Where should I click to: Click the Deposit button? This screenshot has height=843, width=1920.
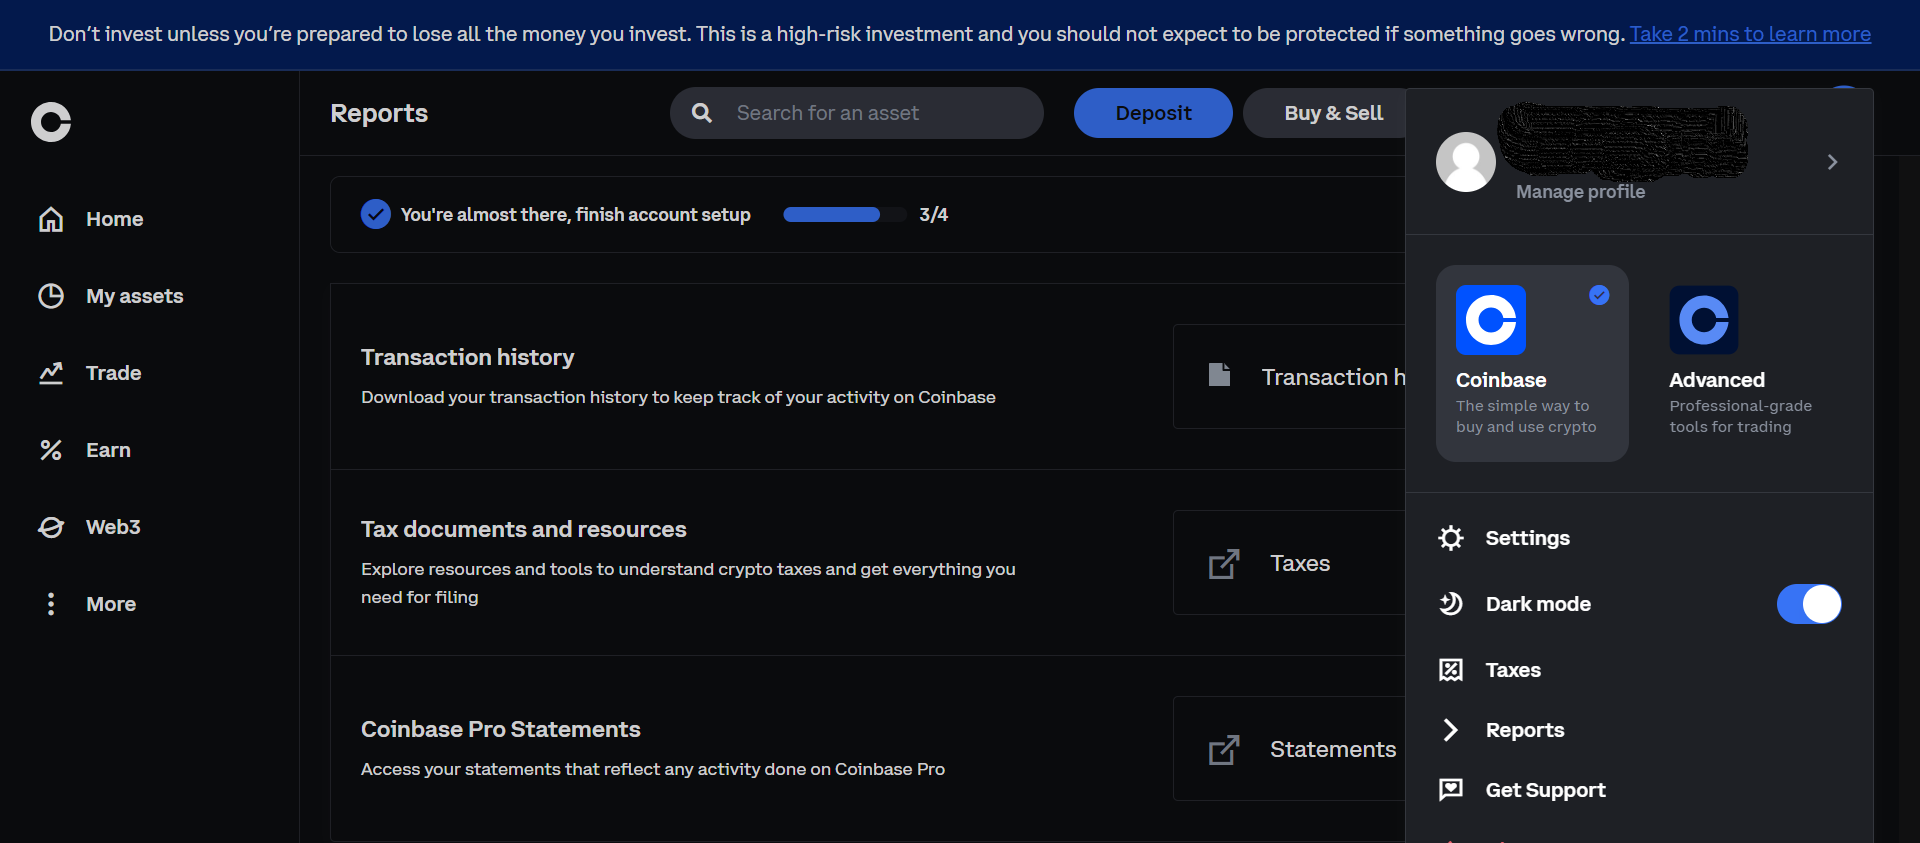coord(1153,113)
